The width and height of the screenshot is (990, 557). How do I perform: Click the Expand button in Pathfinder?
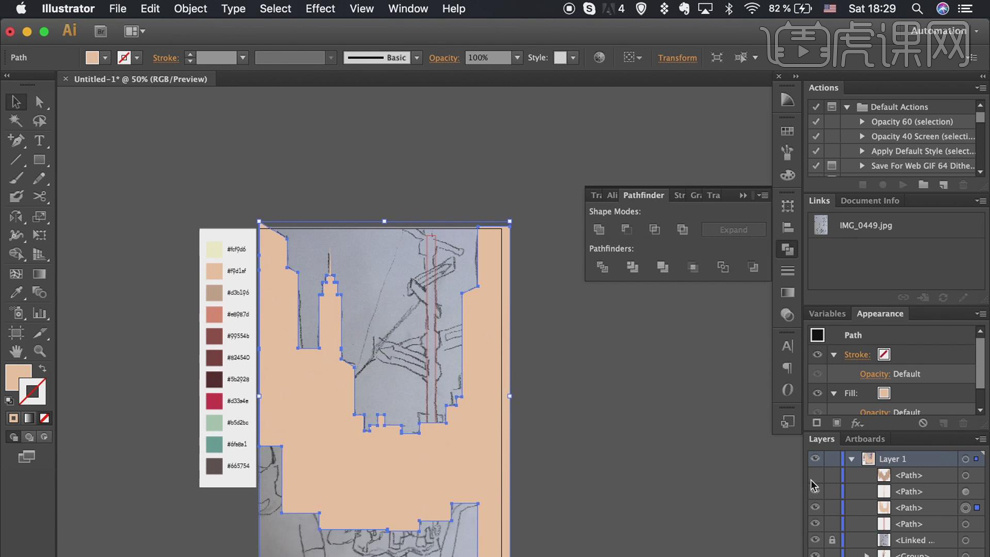point(733,230)
